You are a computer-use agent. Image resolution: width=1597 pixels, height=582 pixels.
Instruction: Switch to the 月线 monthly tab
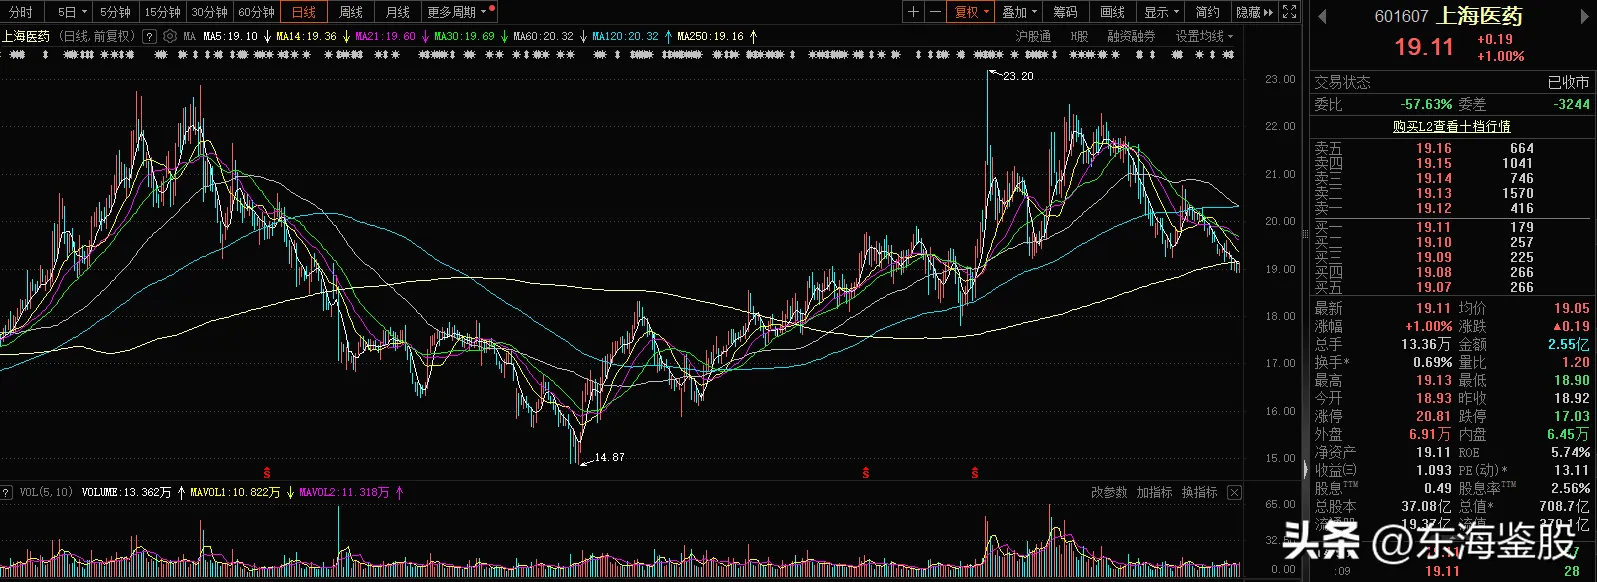[x=397, y=12]
